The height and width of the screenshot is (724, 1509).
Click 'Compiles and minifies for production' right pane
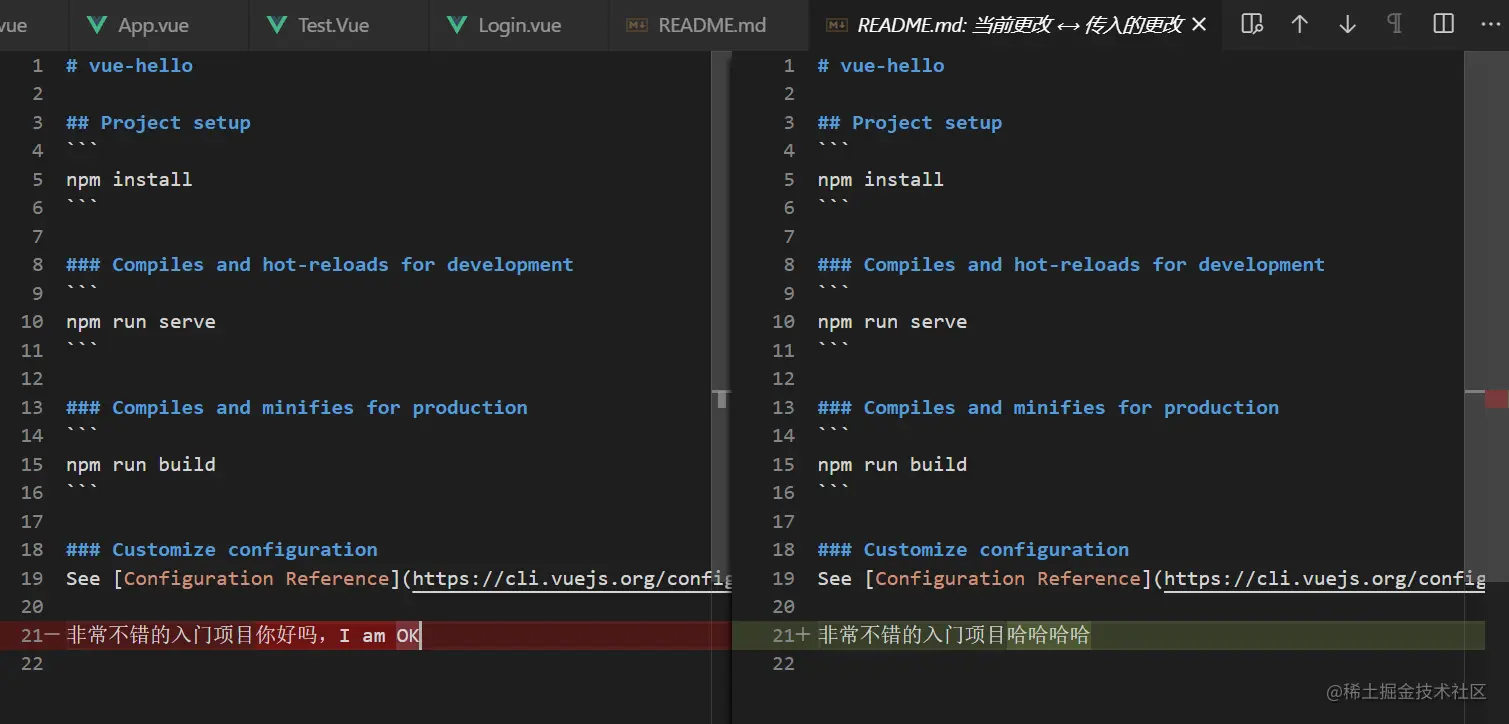coord(1071,408)
